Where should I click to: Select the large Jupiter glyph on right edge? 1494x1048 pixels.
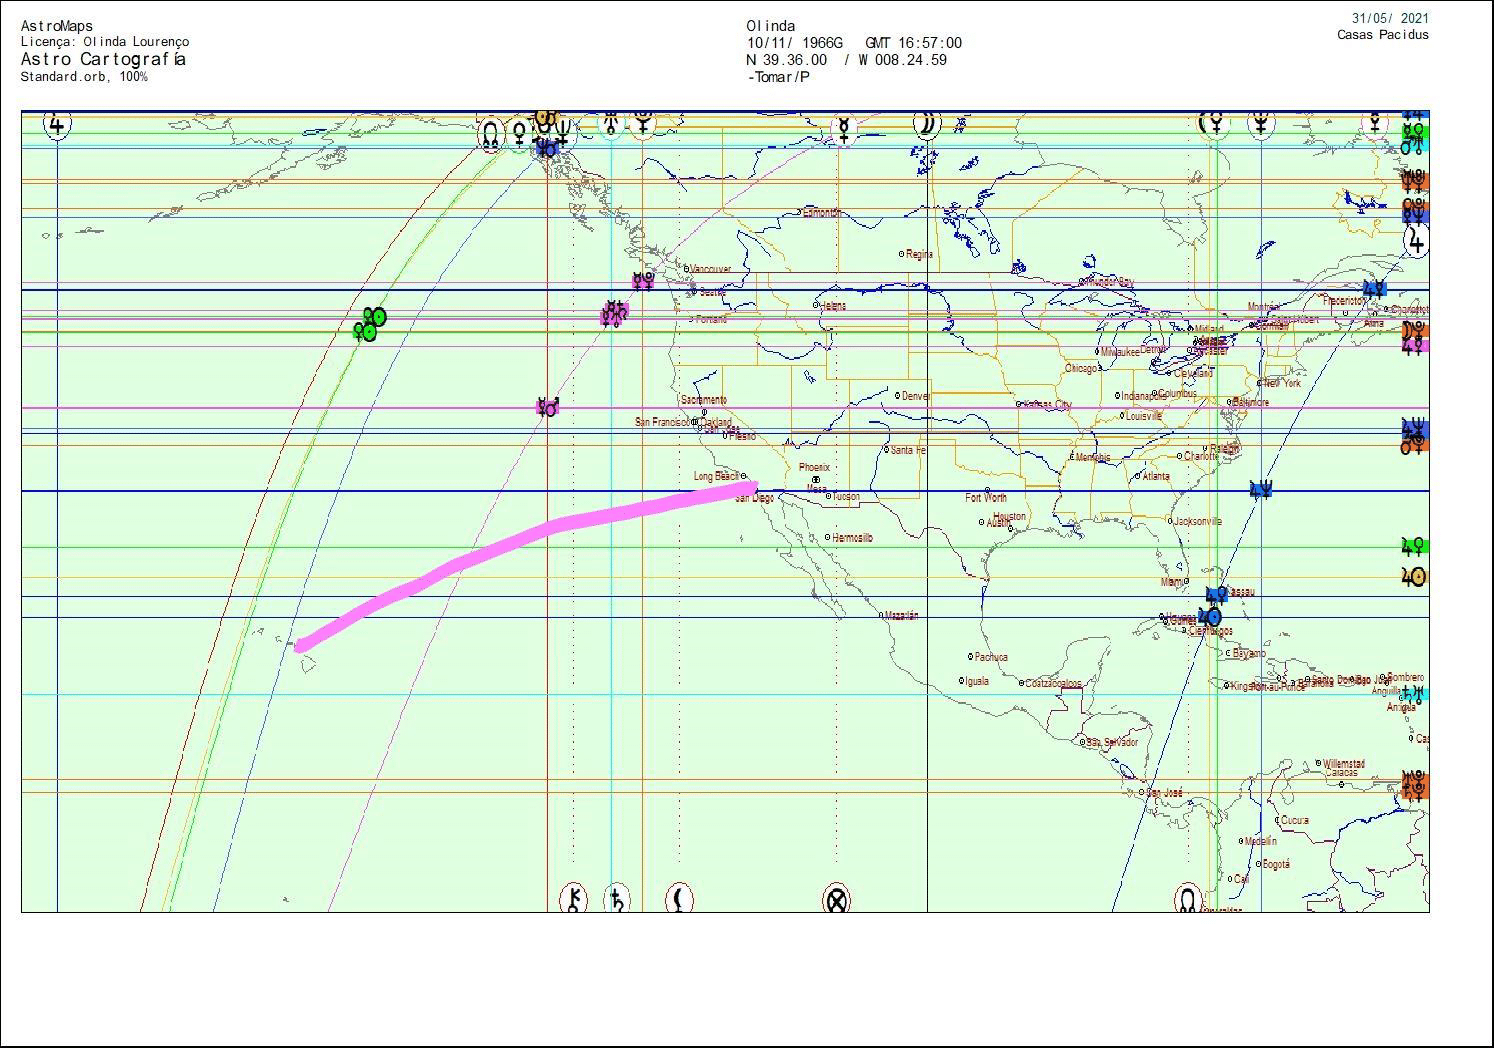[1416, 241]
